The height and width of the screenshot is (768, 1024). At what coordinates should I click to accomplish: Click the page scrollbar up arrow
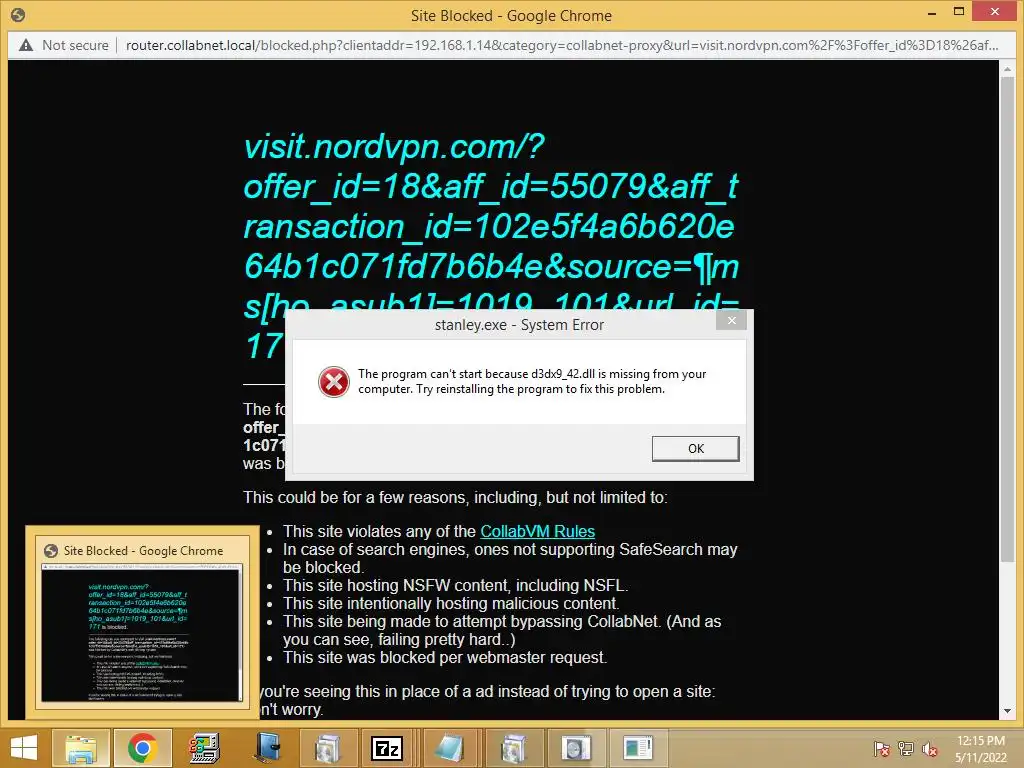[x=1007, y=69]
